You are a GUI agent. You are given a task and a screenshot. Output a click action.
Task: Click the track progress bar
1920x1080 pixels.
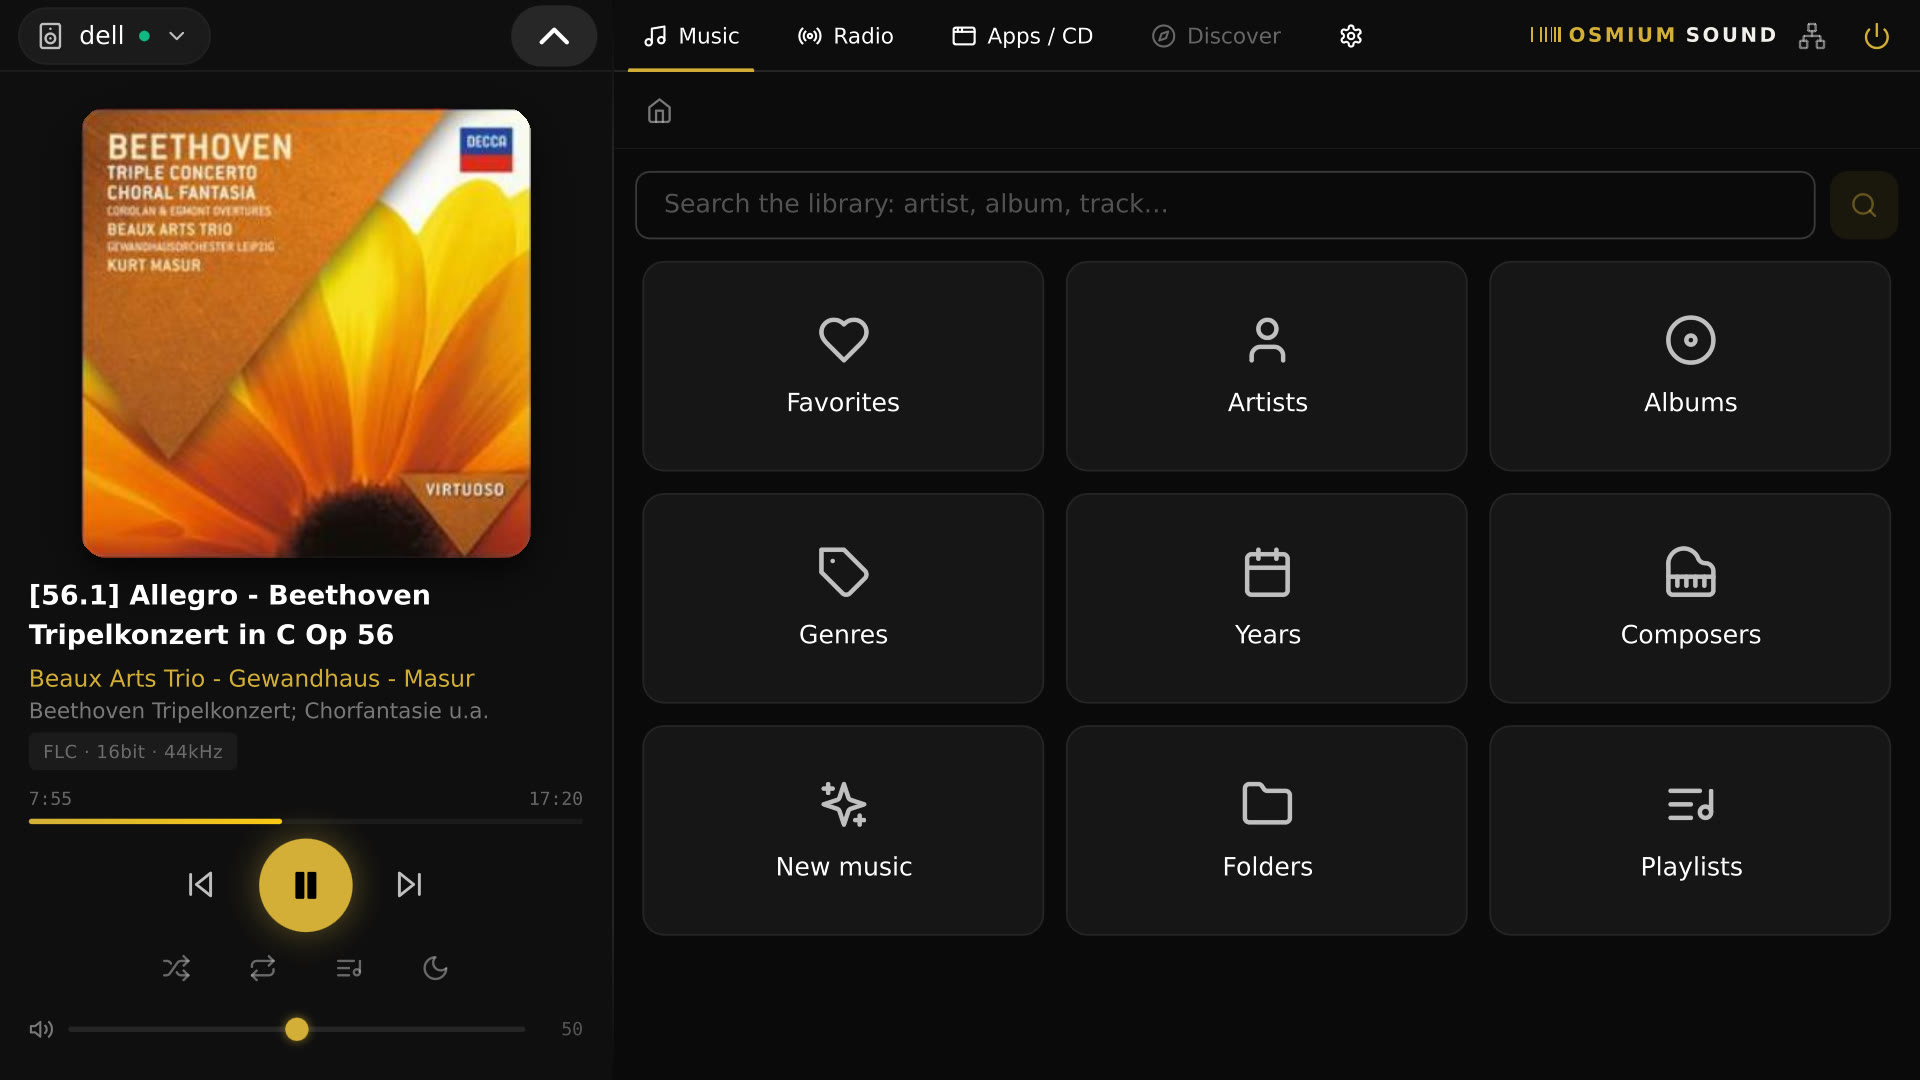(306, 821)
